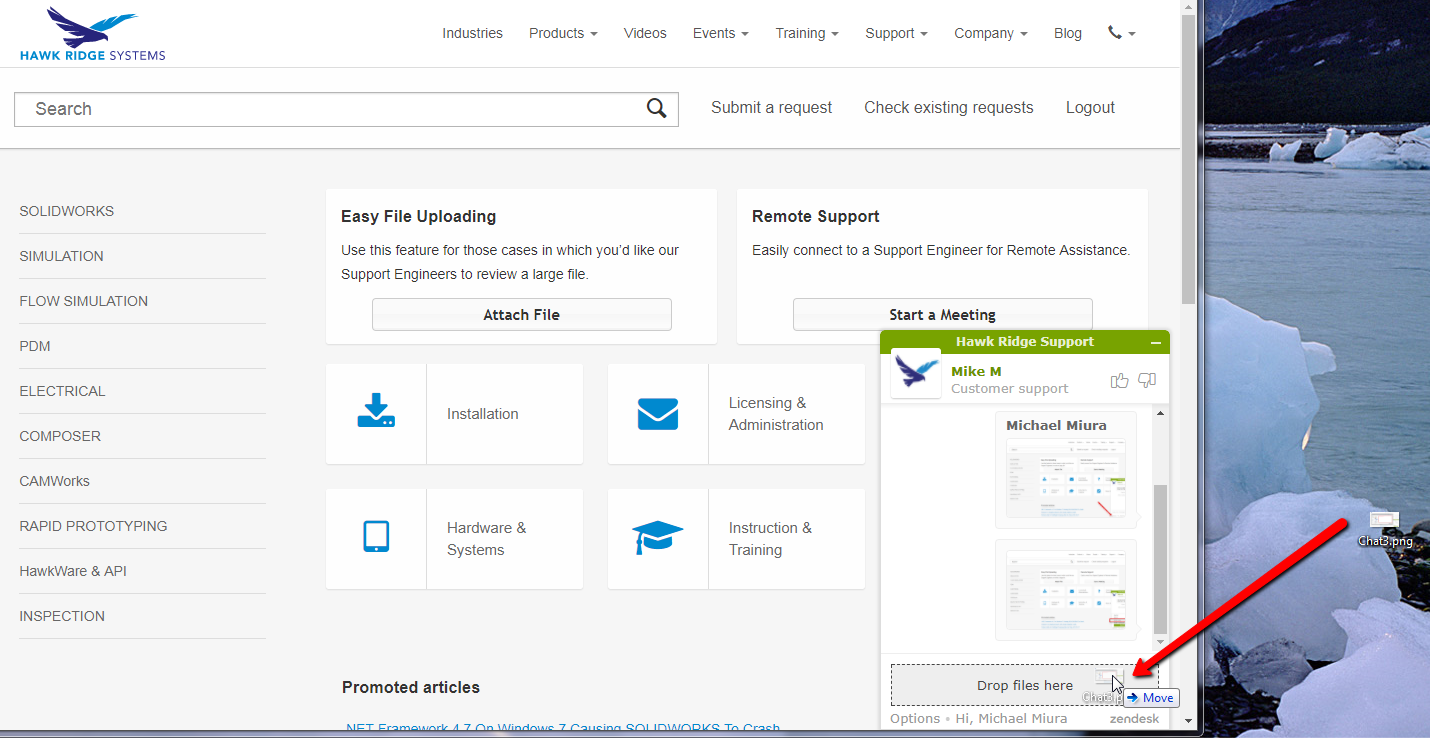Screen dimensions: 1430x738
Task: Open first chat image thumbnail
Action: (x=1066, y=480)
